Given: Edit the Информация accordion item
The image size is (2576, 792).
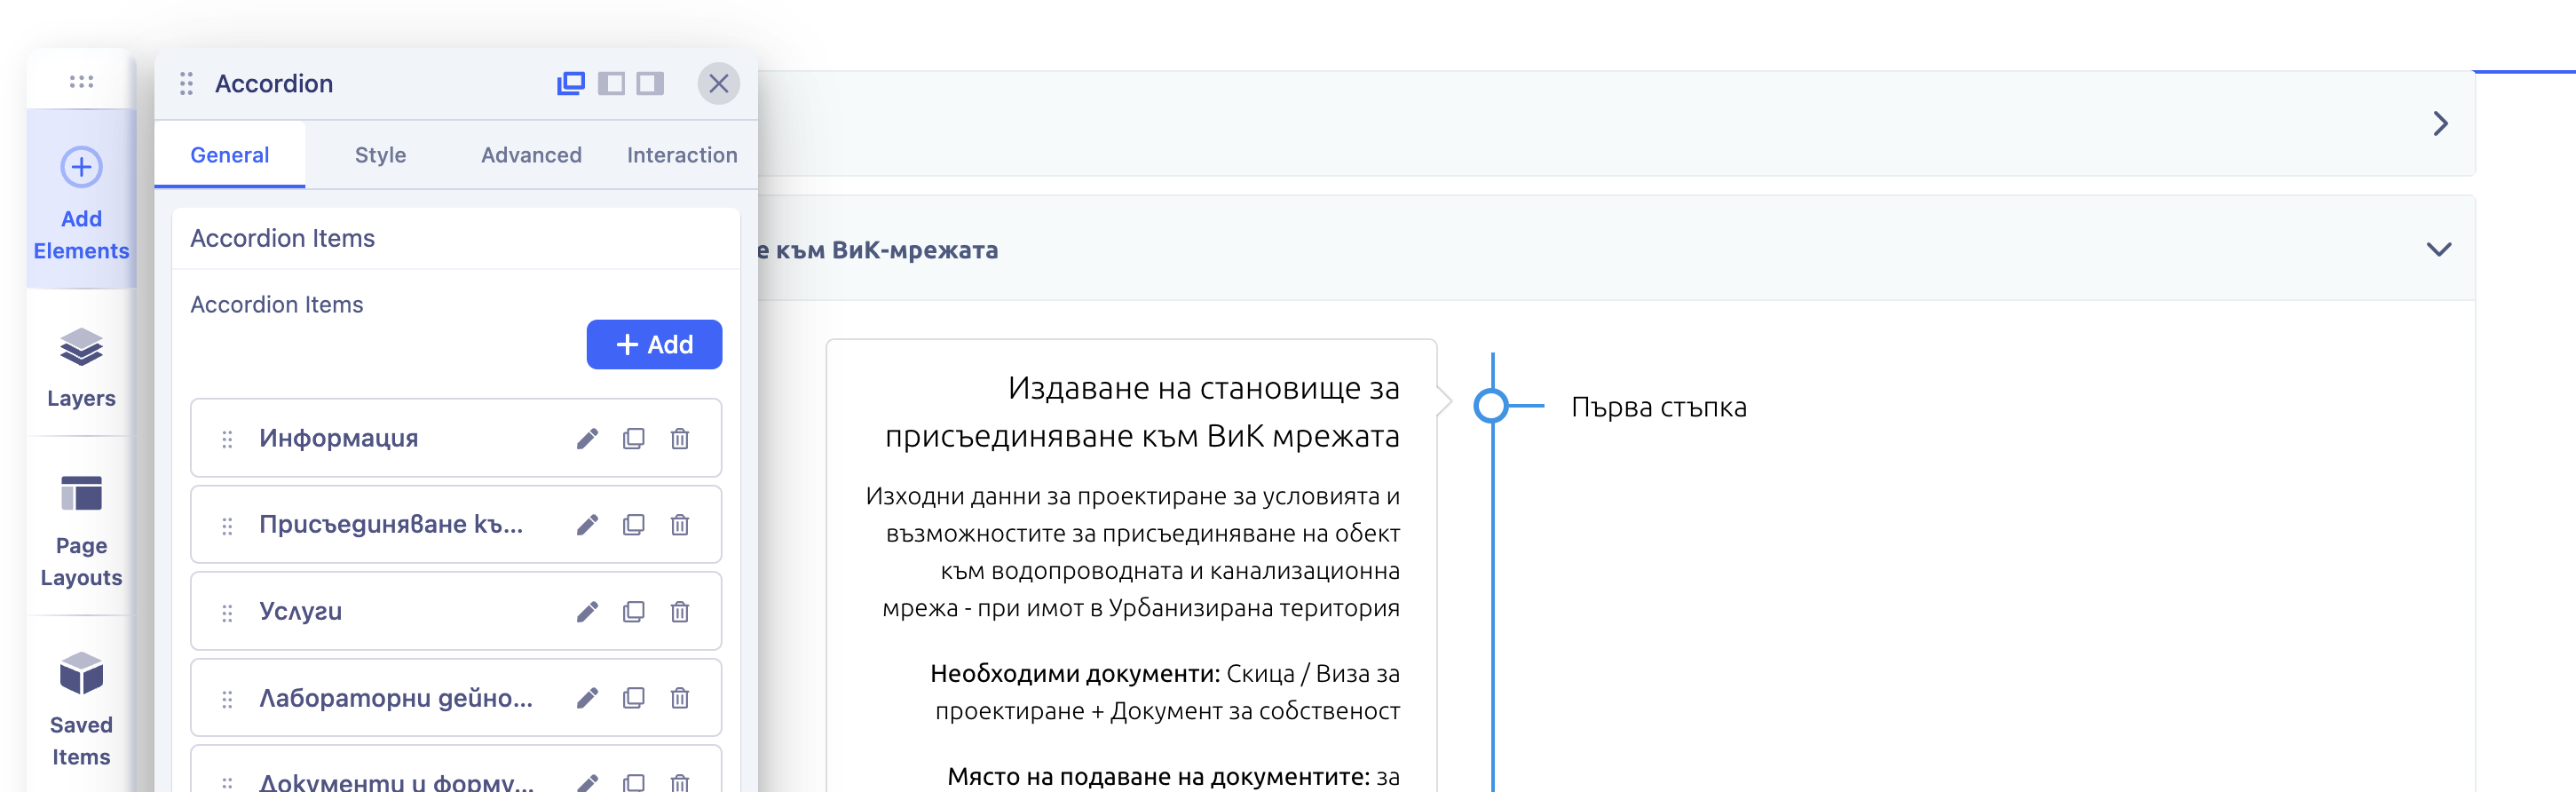Looking at the screenshot, I should pyautogui.click(x=587, y=438).
